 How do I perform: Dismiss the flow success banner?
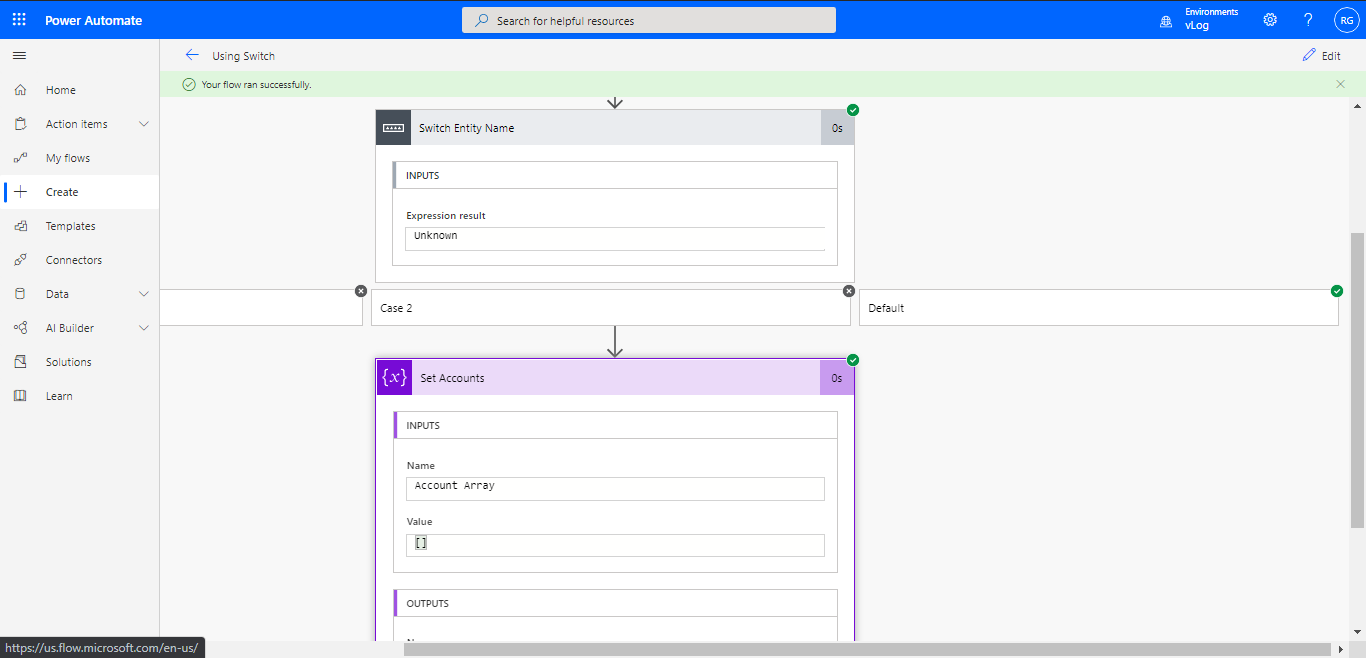(x=1340, y=84)
